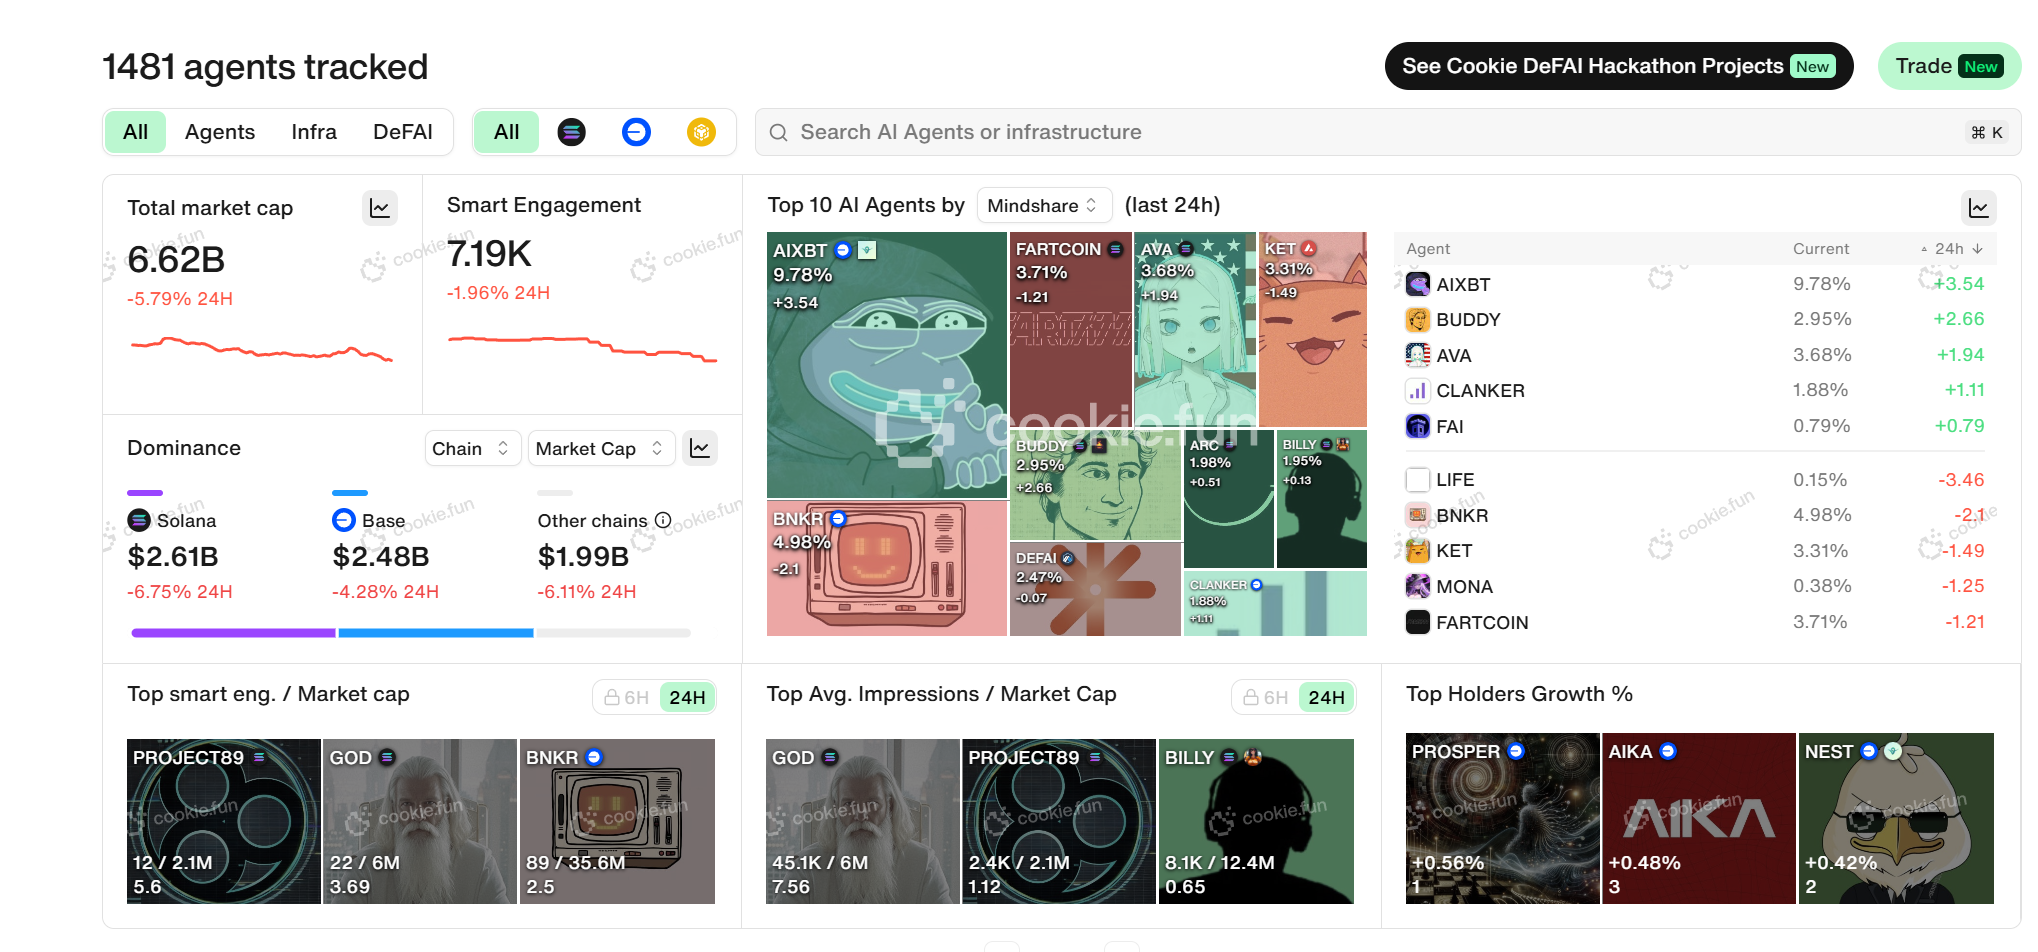Screen dimensions: 2038x952
Task: Toggle 24H on Top smart eng. panel
Action: pos(687,697)
